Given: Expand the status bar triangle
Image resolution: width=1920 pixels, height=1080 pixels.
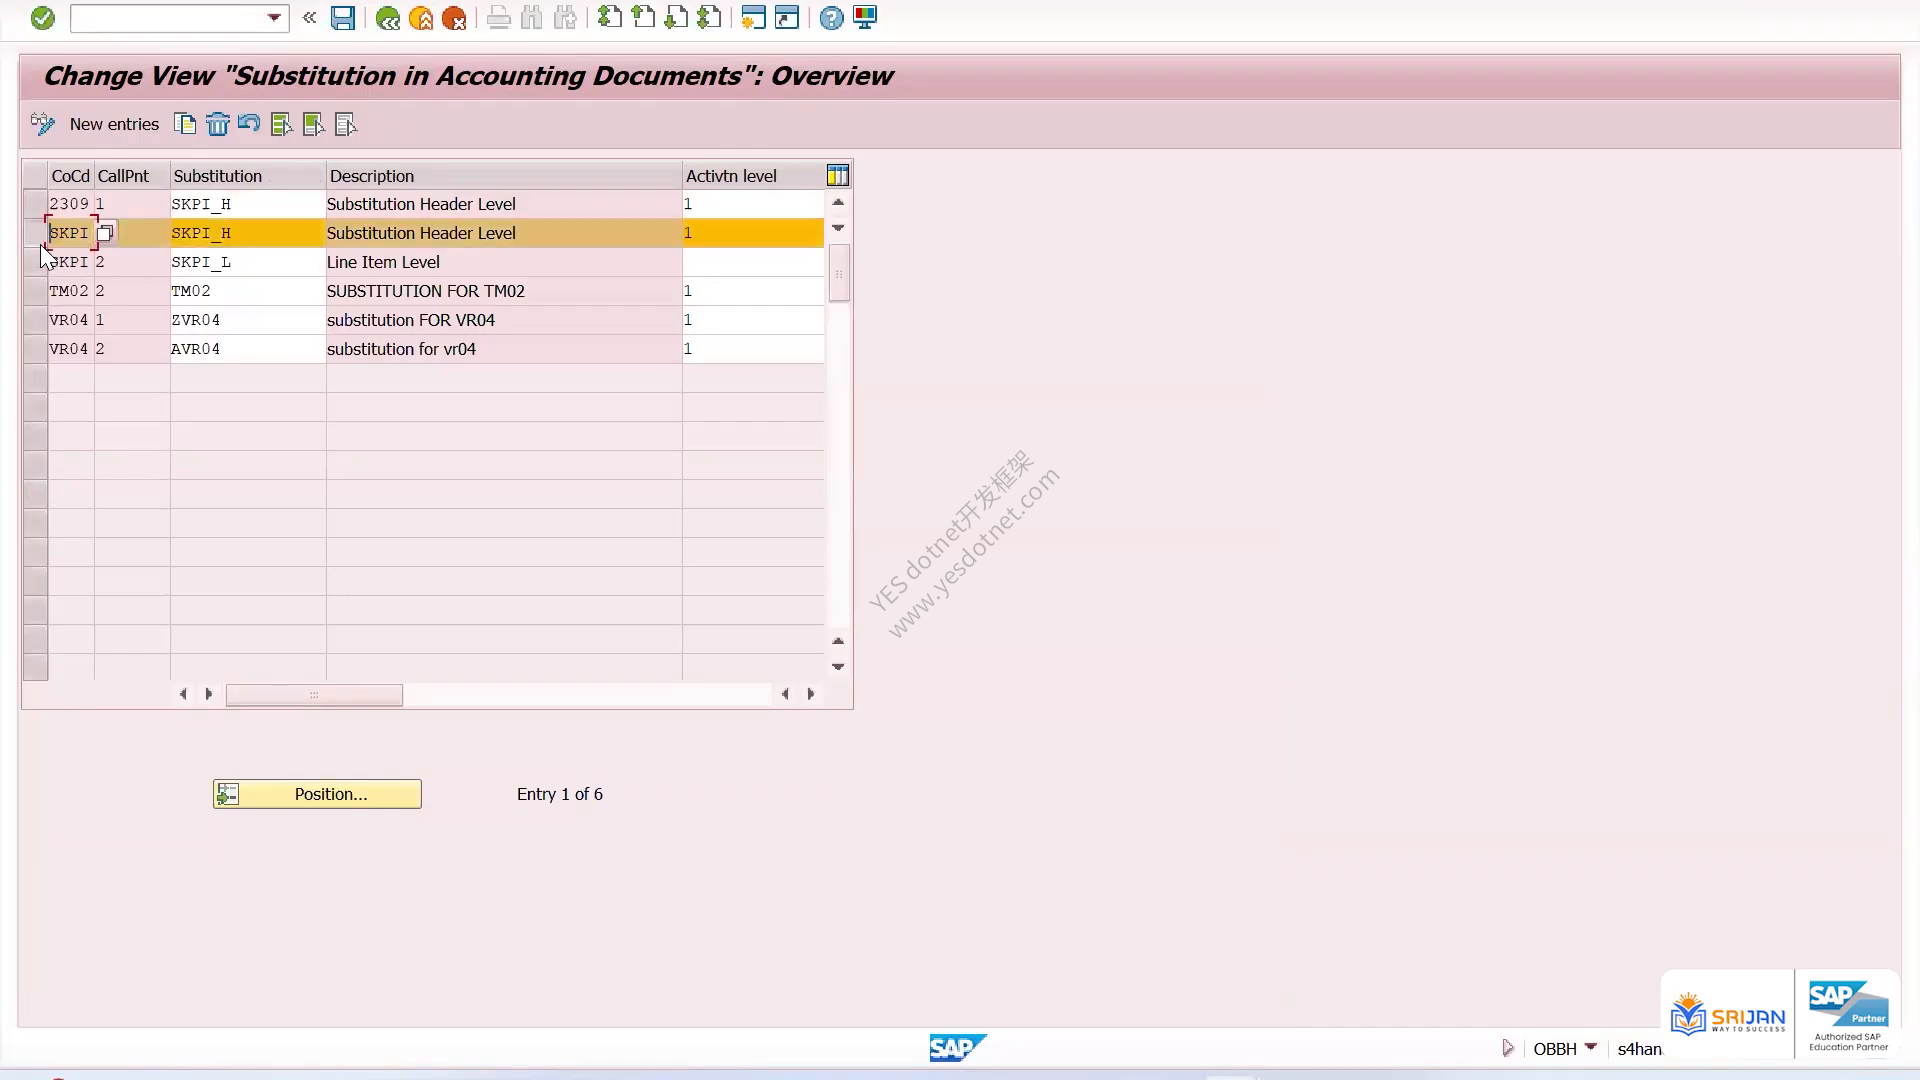Looking at the screenshot, I should pos(1508,1048).
